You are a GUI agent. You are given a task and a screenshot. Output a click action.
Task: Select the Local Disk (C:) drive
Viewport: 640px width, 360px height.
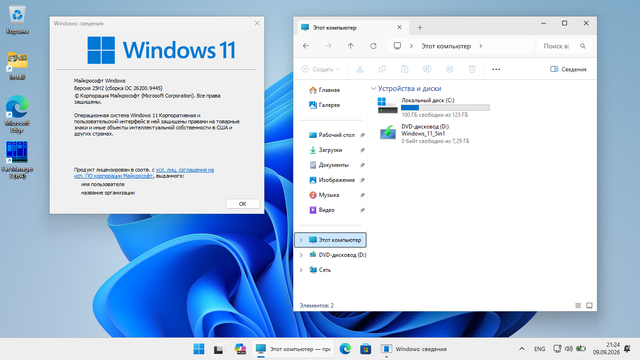point(433,107)
